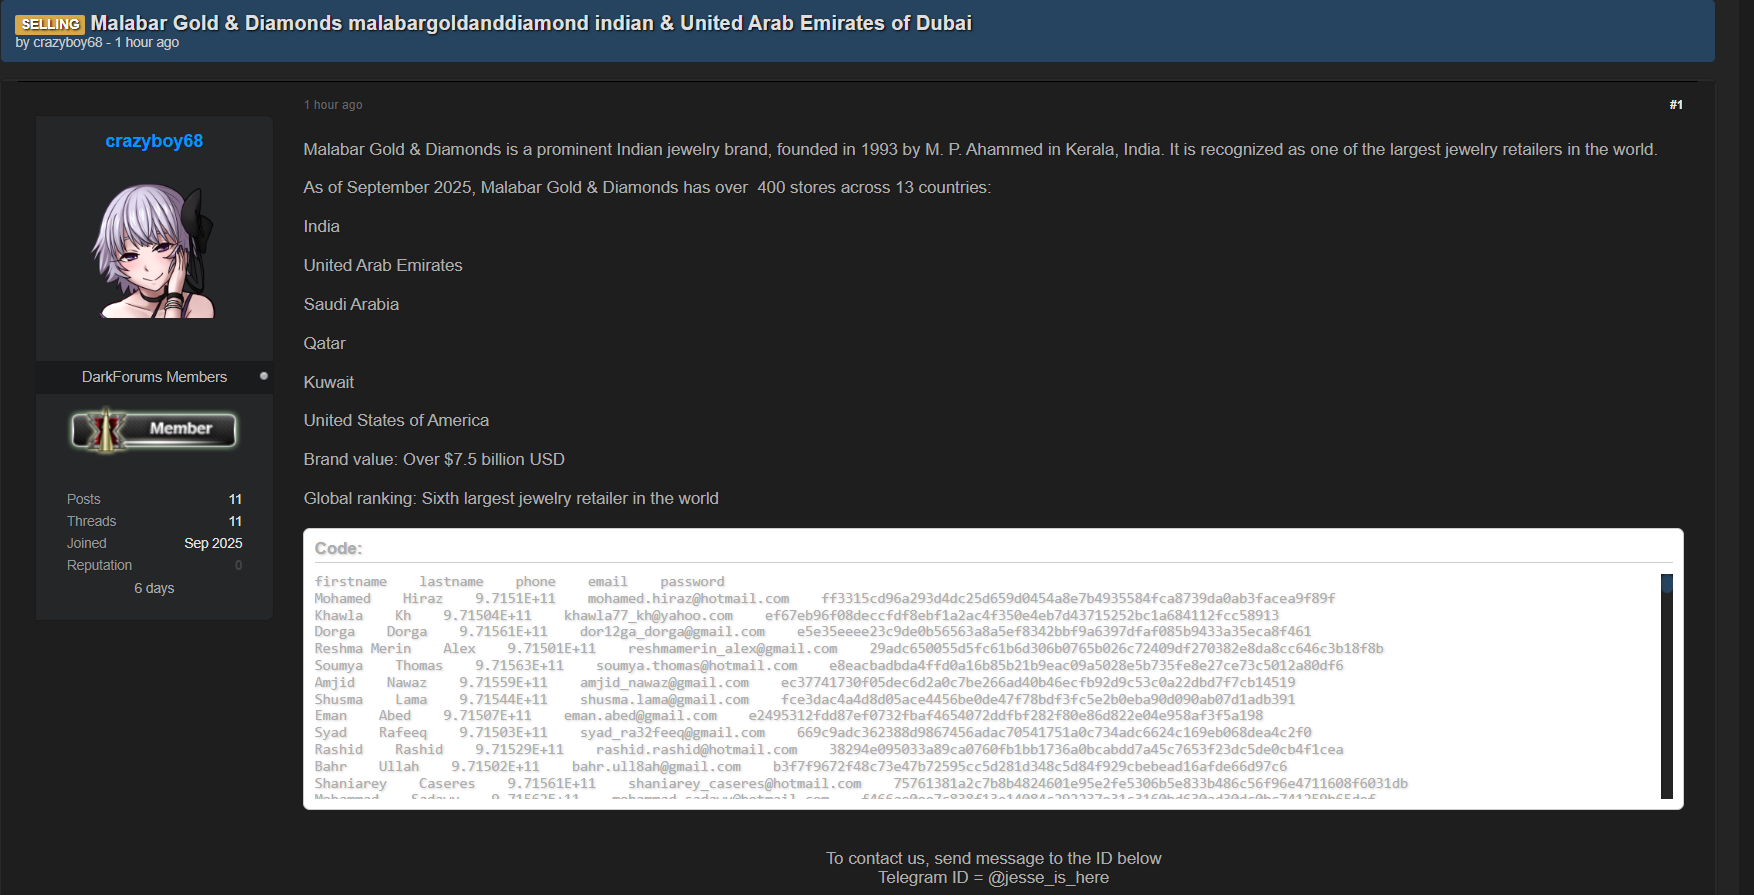The height and width of the screenshot is (895, 1754).
Task: Open the Reputation score value
Action: tap(238, 565)
